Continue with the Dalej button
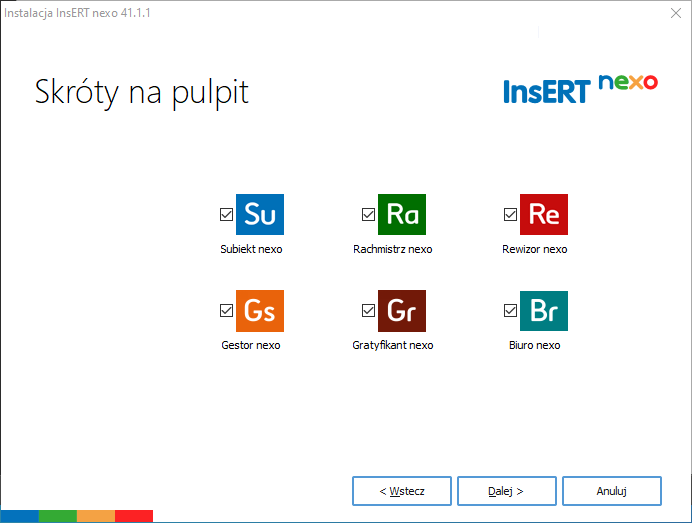 [507, 491]
